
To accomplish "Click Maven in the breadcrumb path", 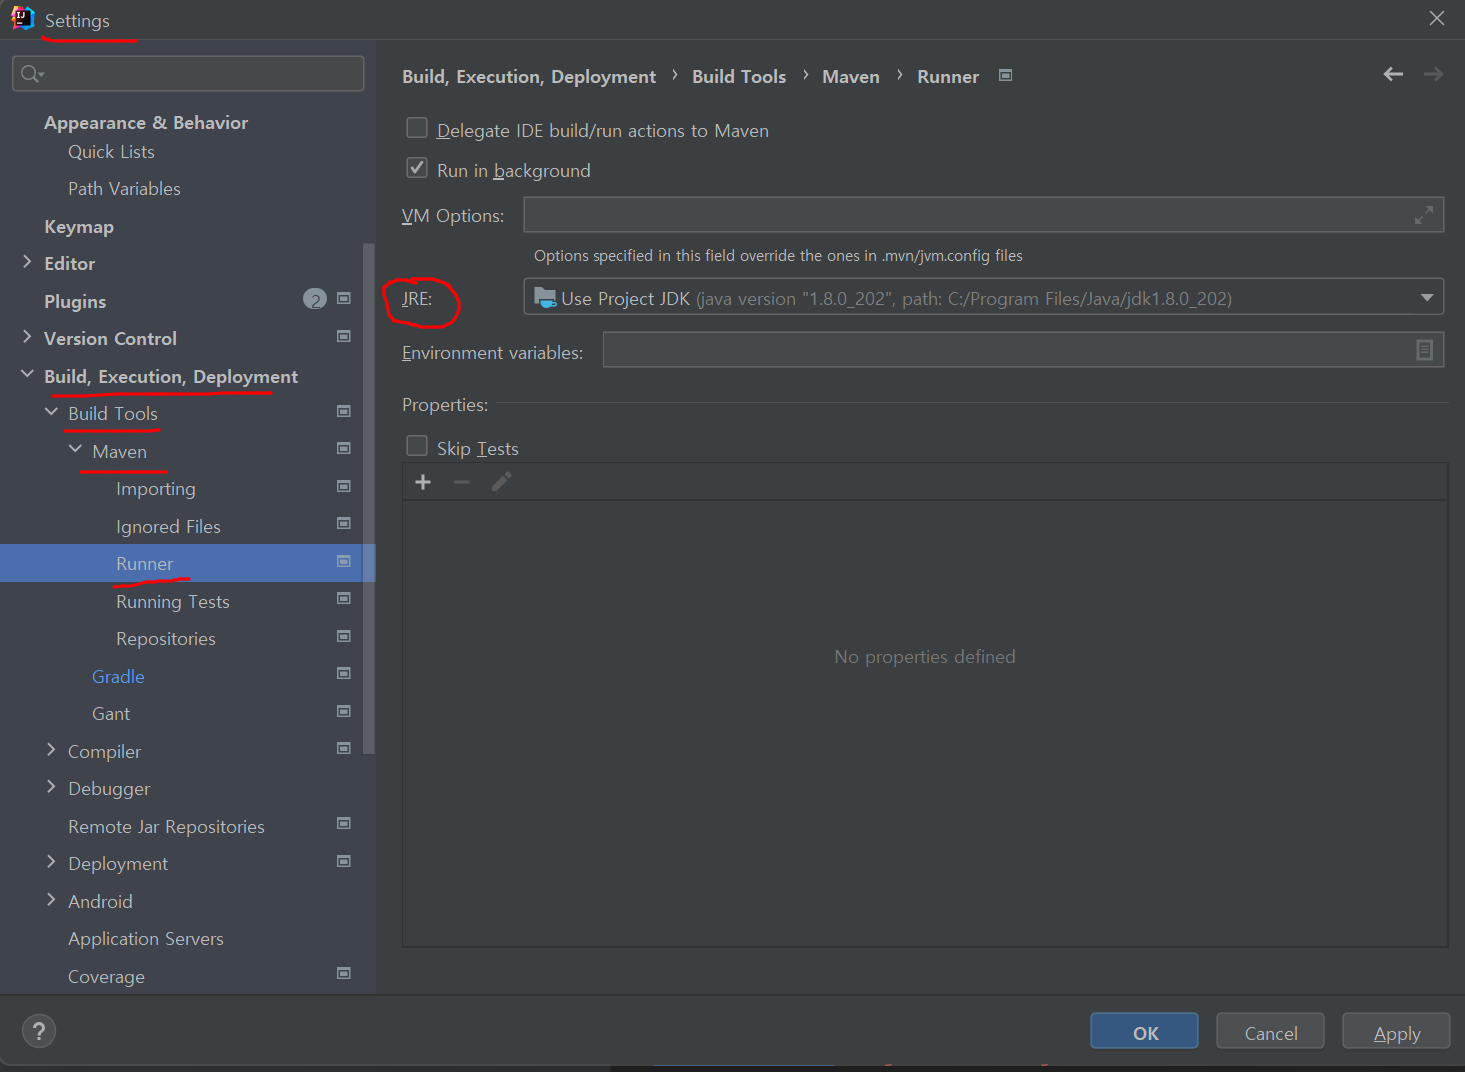I will coord(851,77).
